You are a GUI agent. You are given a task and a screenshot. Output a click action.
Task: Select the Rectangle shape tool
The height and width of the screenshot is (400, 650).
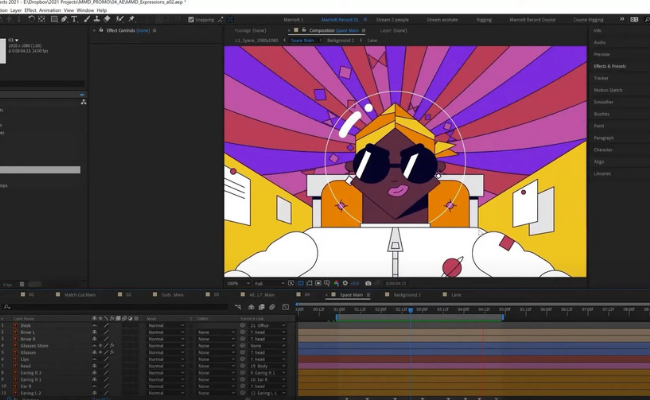[x=54, y=19]
